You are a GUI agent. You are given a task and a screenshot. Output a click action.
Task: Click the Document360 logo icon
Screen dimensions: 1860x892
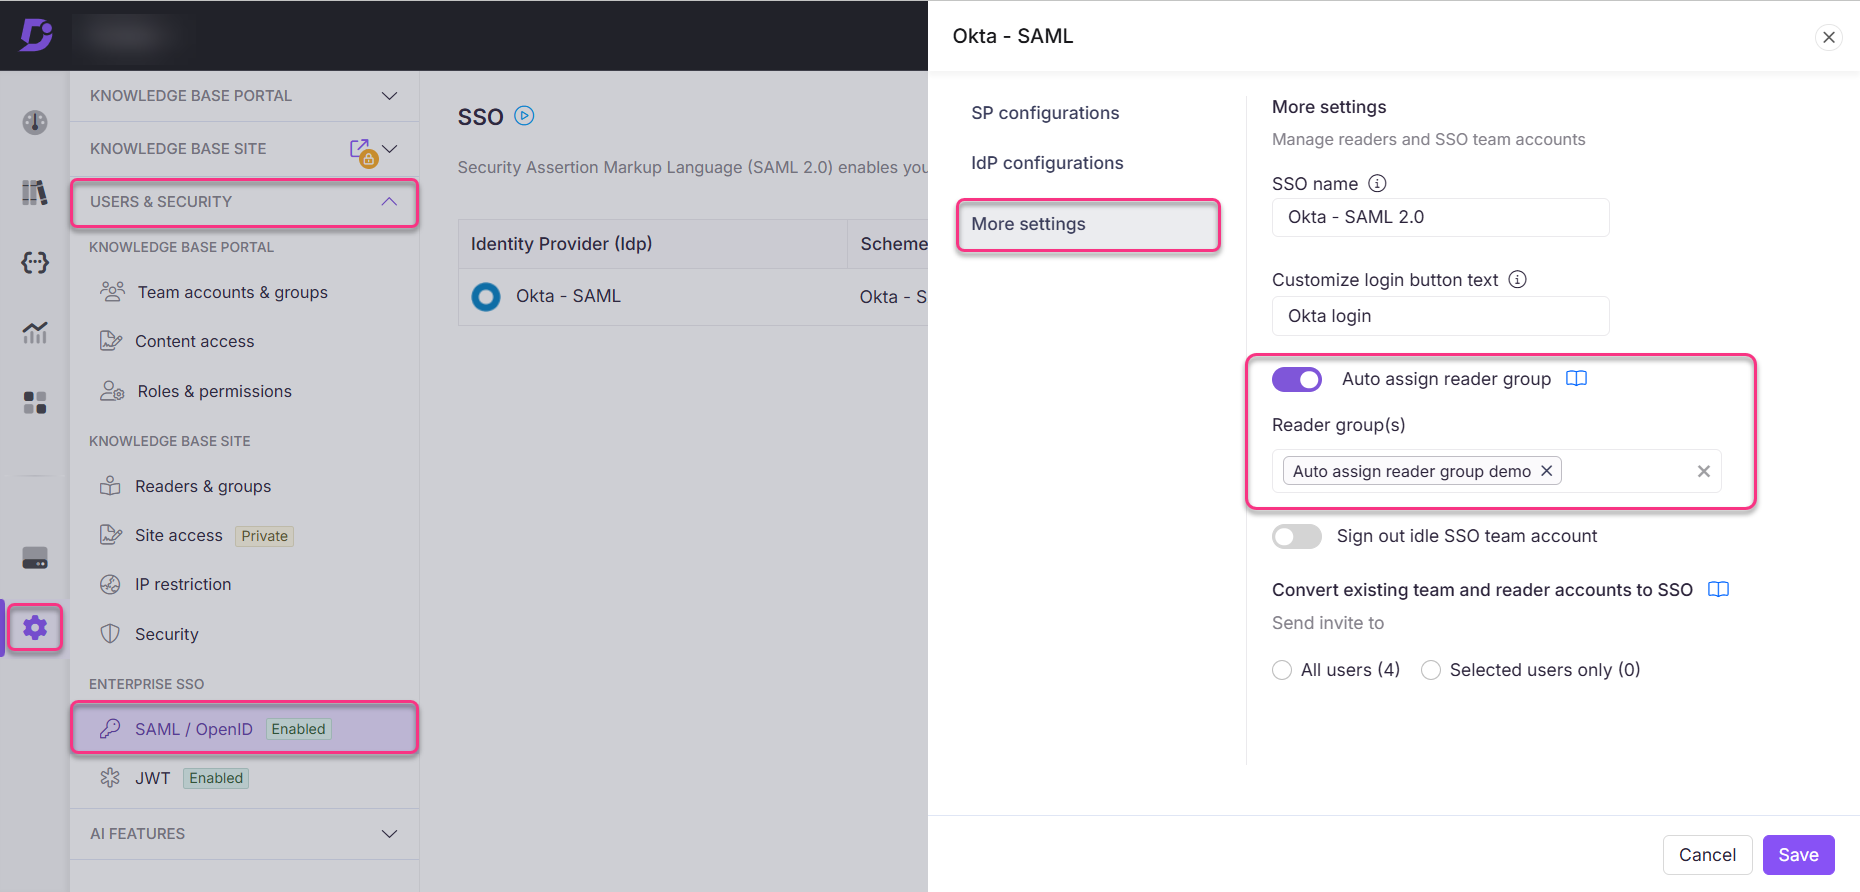point(36,35)
